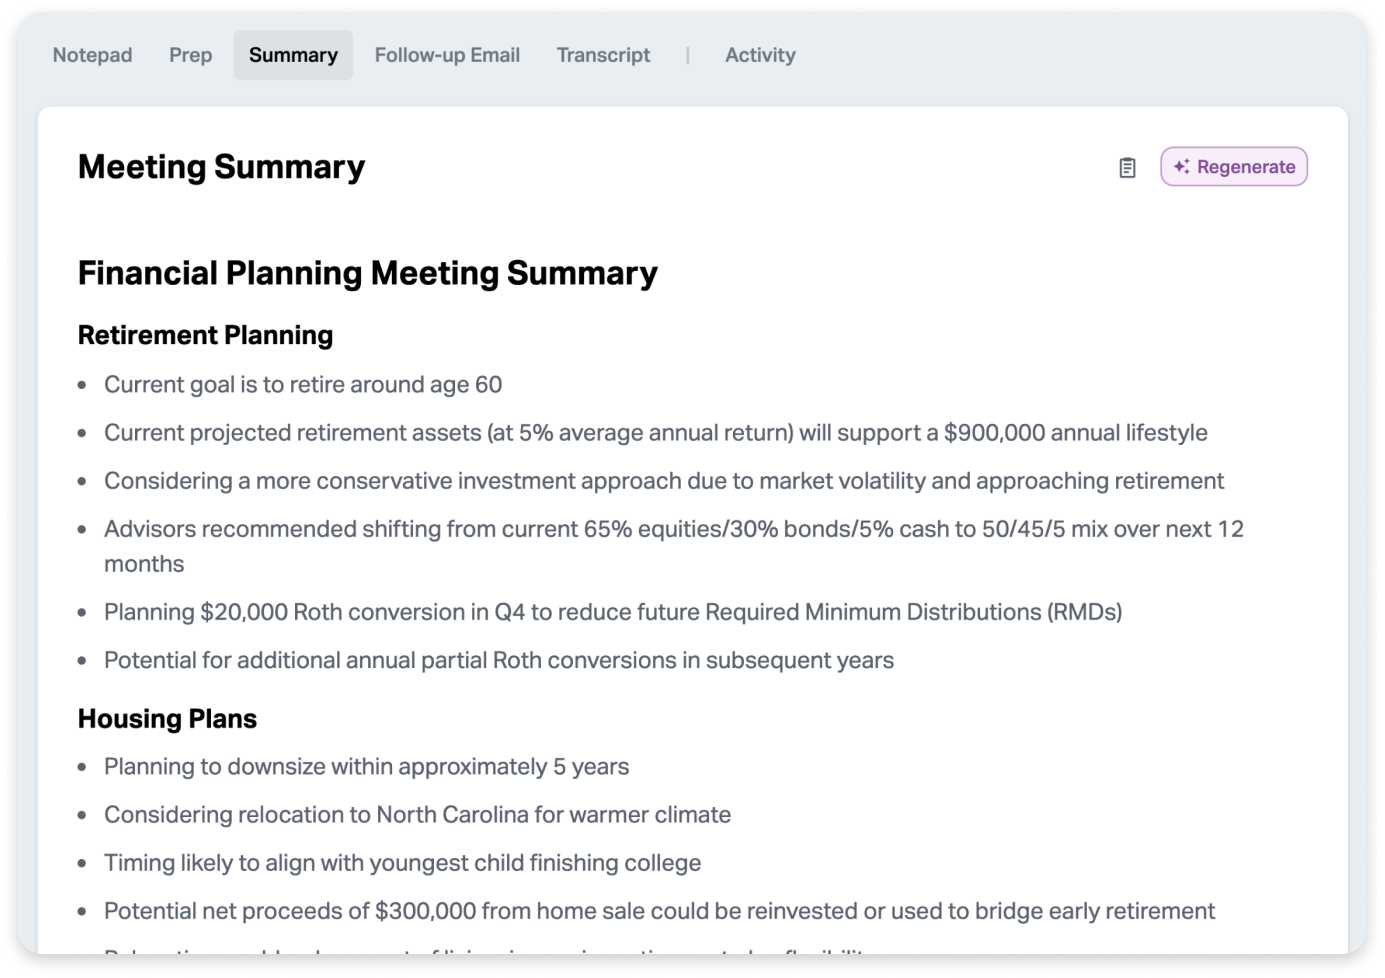The width and height of the screenshot is (1385, 978).
Task: View the Activity tab
Action: tap(760, 55)
